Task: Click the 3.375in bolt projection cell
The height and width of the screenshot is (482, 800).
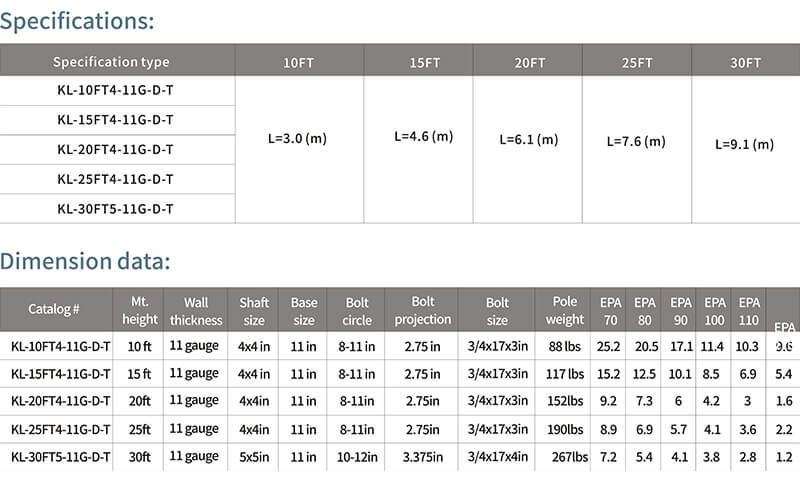Action: pos(422,456)
